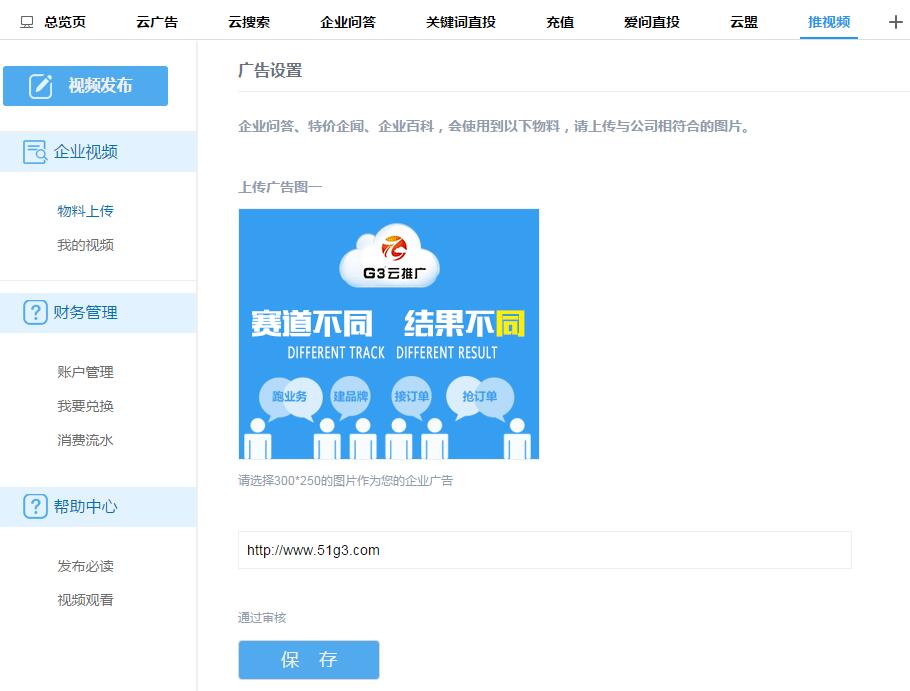Select the 关键词直投 tab
This screenshot has width=910, height=691.
tap(461, 22)
